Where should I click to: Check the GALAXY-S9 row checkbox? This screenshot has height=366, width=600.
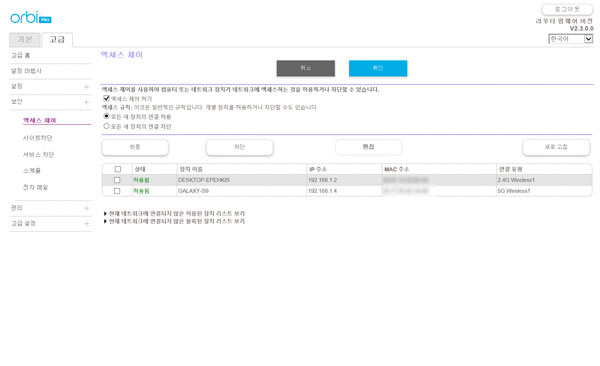pos(117,191)
